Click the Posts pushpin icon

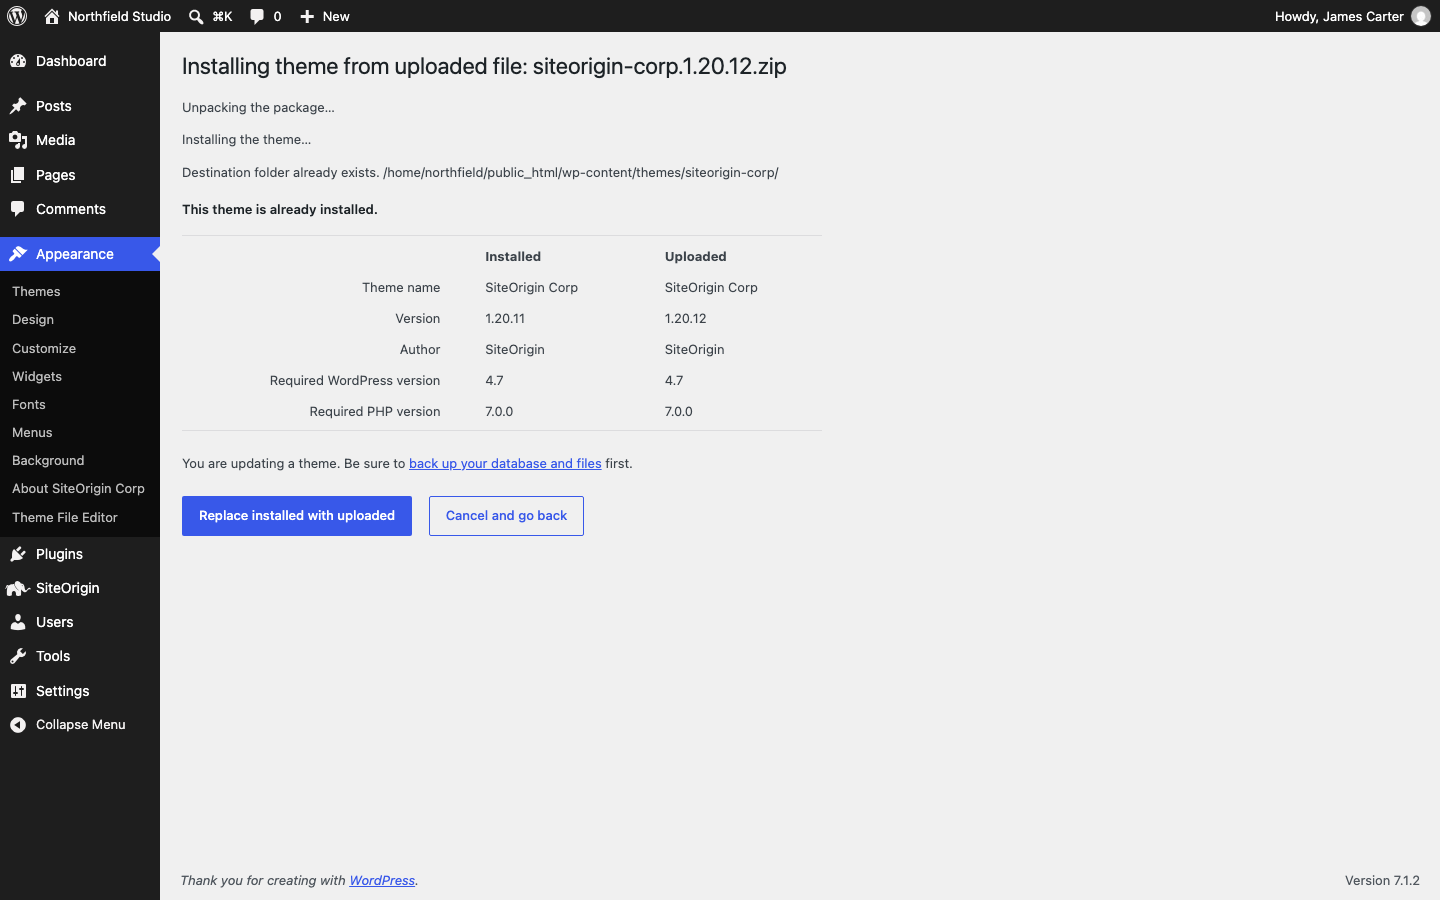tap(18, 106)
